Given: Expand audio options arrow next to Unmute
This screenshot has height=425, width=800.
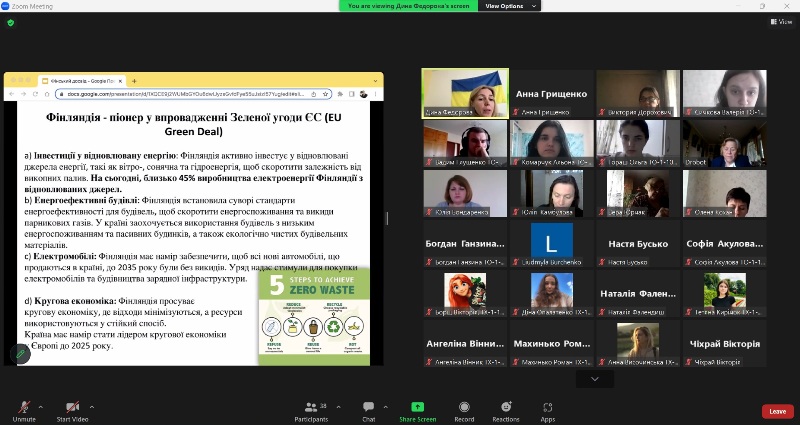Looking at the screenshot, I should tap(41, 406).
